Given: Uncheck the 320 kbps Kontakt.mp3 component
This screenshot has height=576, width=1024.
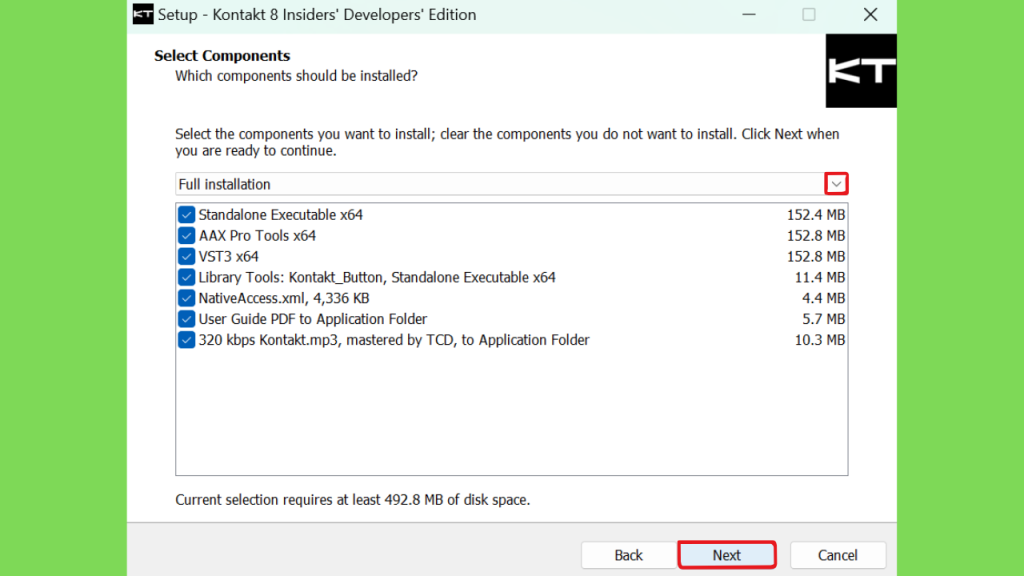Looking at the screenshot, I should click(x=186, y=340).
